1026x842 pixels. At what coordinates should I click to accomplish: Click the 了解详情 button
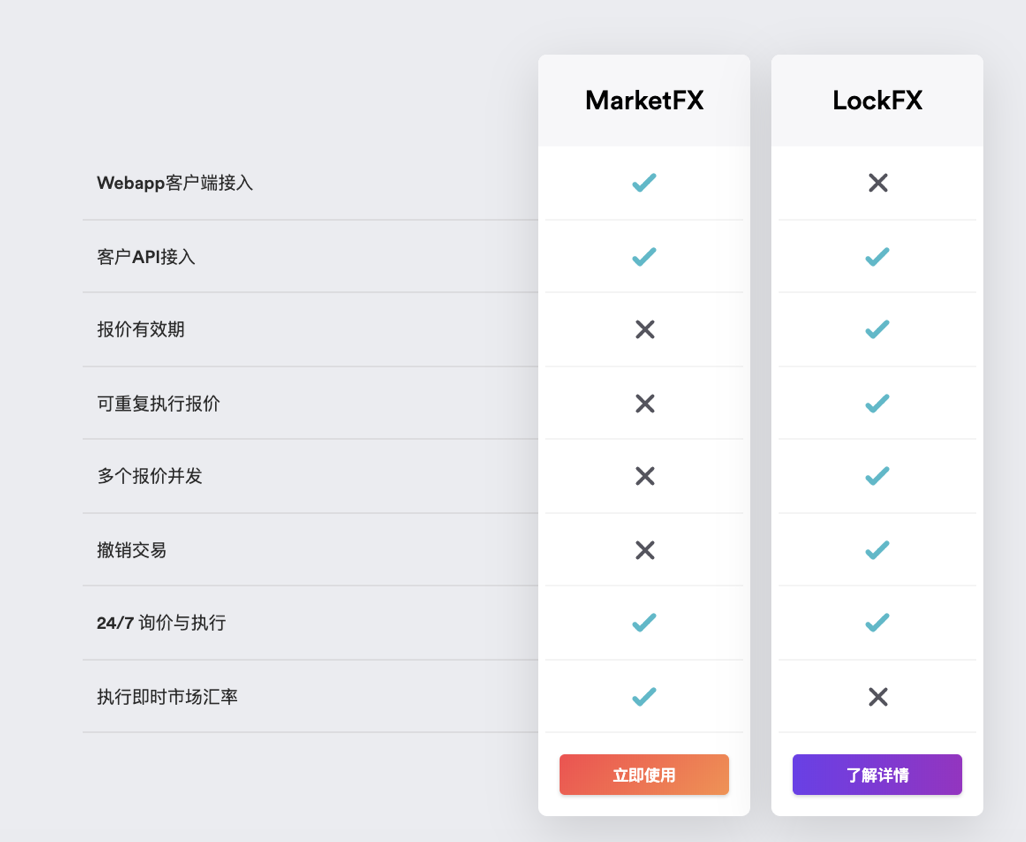pyautogui.click(x=877, y=774)
